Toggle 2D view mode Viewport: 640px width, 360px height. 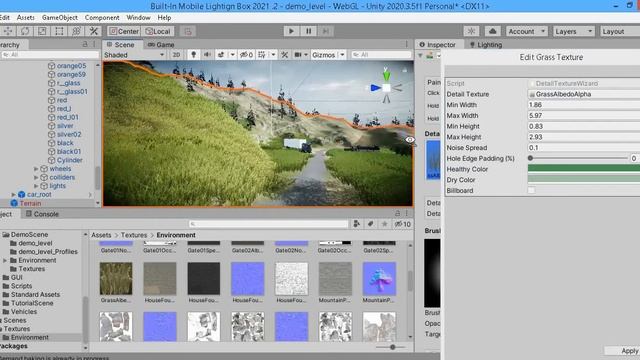point(176,55)
